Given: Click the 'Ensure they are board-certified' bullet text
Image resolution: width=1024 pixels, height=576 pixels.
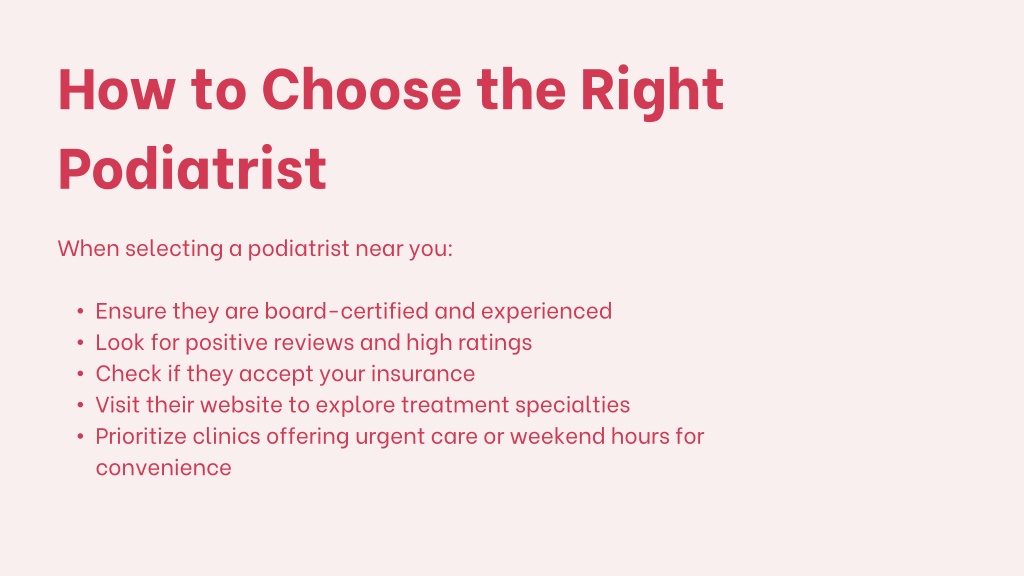Looking at the screenshot, I should tap(353, 312).
